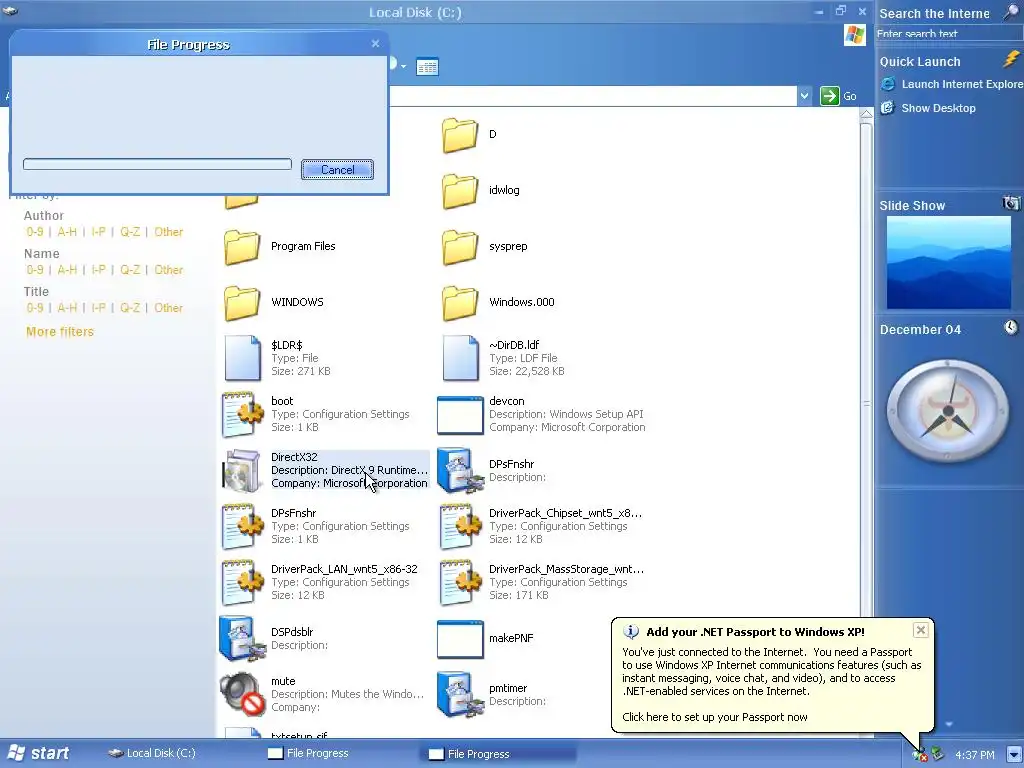Viewport: 1024px width, 768px height.
Task: Close the File Progress dialog
Action: point(375,44)
